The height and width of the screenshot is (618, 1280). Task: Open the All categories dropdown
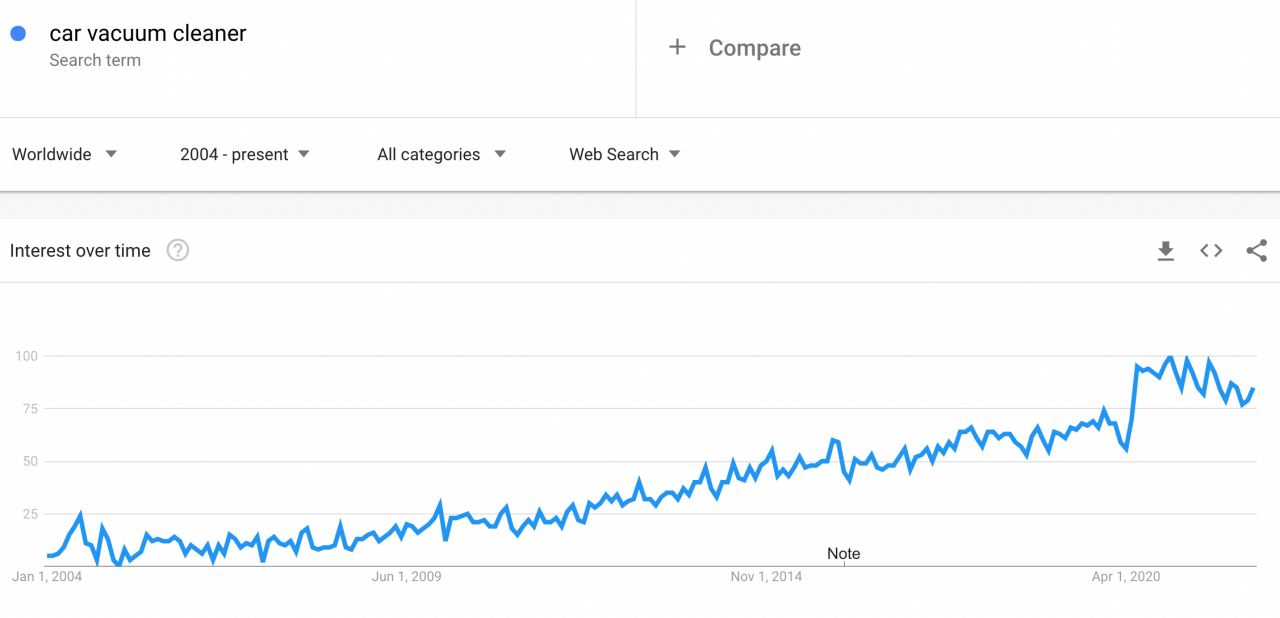[x=441, y=154]
